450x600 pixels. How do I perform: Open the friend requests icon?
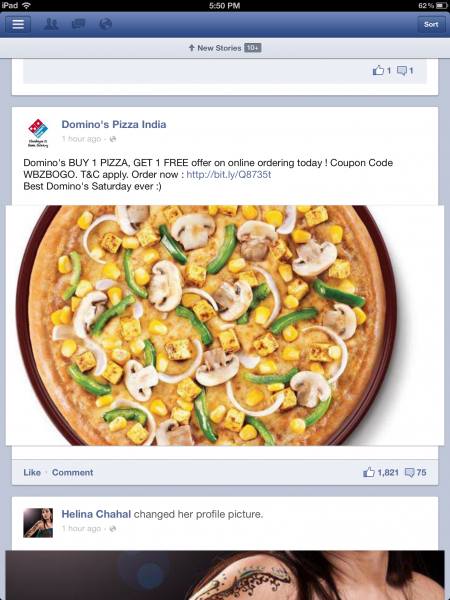51,24
